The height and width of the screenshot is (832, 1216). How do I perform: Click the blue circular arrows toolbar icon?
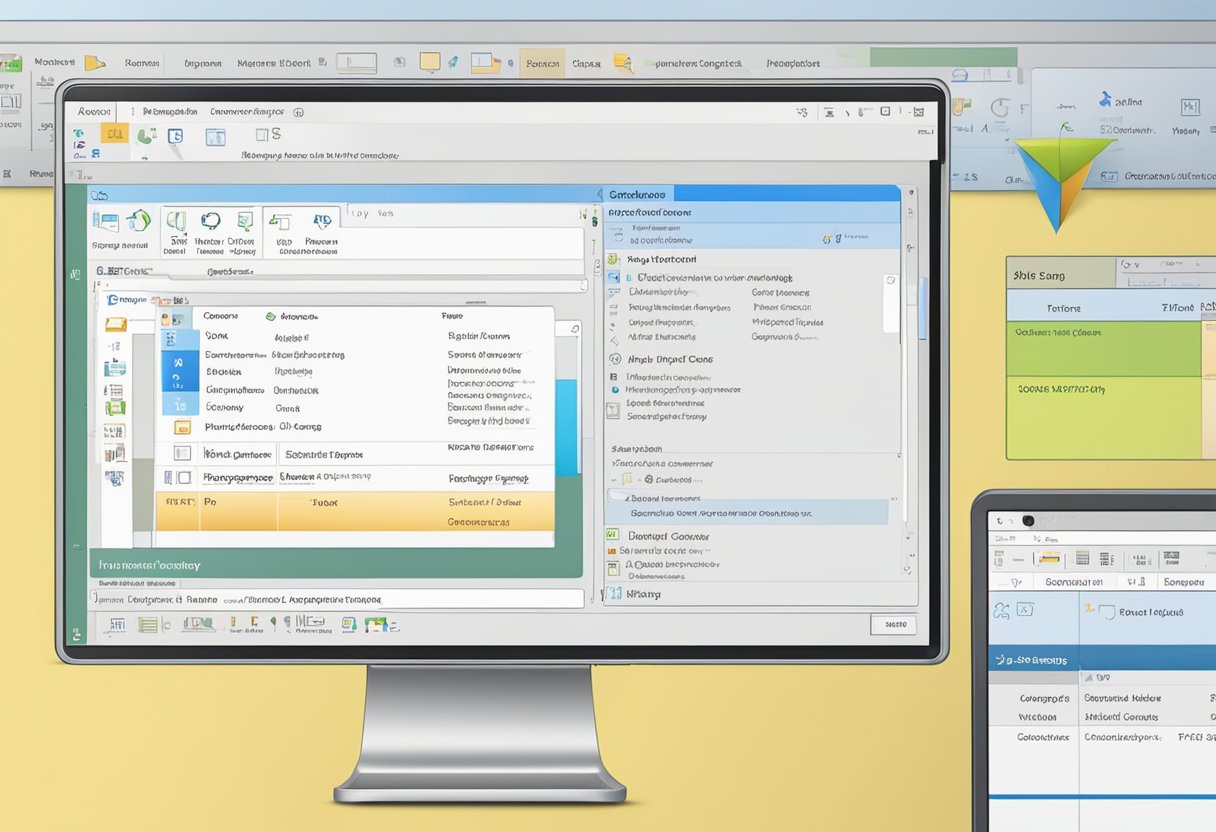coord(211,221)
